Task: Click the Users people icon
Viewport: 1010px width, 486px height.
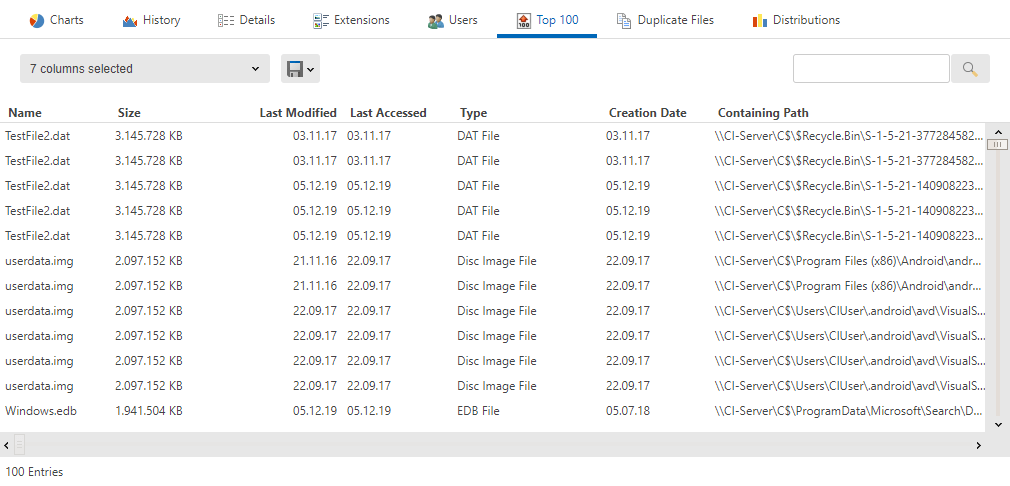Action: pyautogui.click(x=436, y=20)
